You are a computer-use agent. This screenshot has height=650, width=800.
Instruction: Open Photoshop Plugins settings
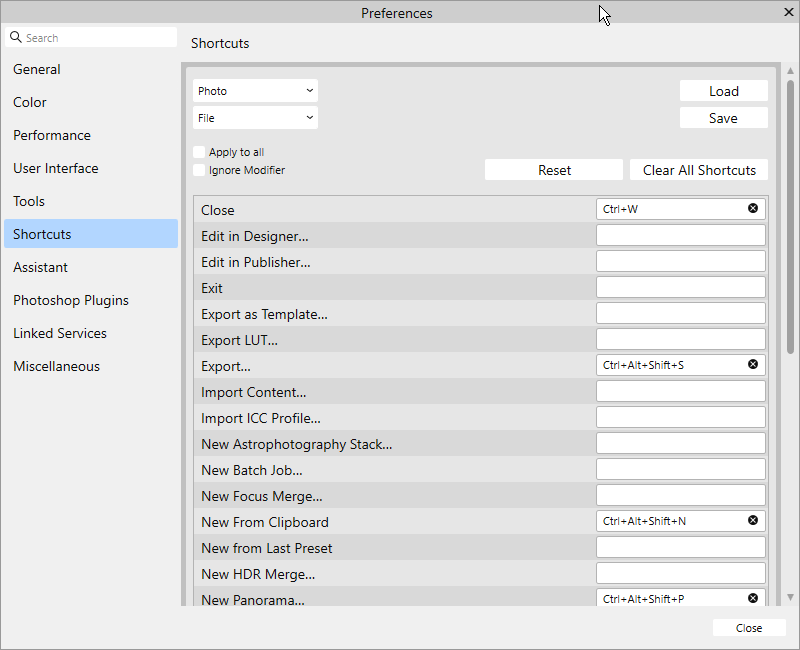pos(71,300)
